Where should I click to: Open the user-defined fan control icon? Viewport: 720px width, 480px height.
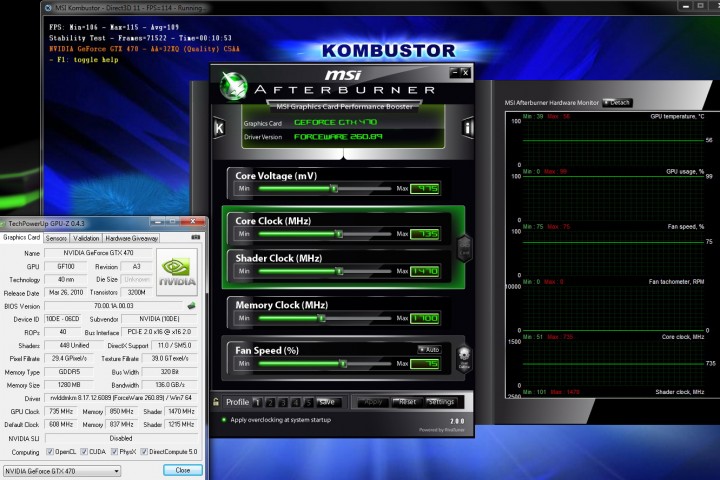[464, 358]
